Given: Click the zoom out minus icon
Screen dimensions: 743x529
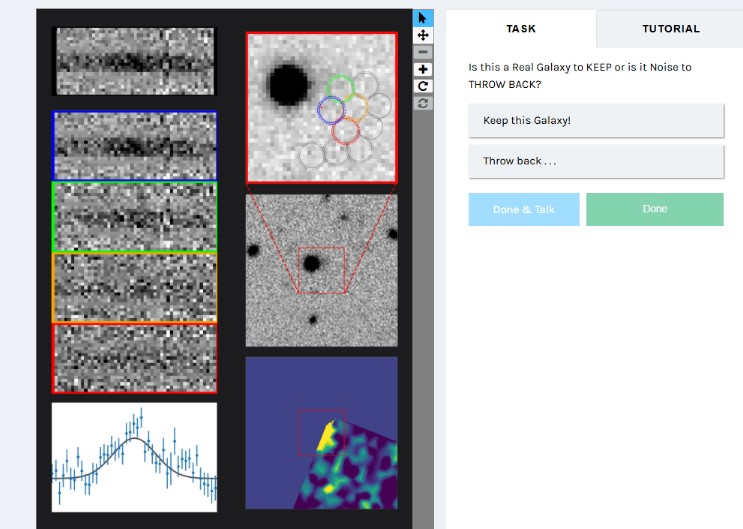Looking at the screenshot, I should click(423, 52).
